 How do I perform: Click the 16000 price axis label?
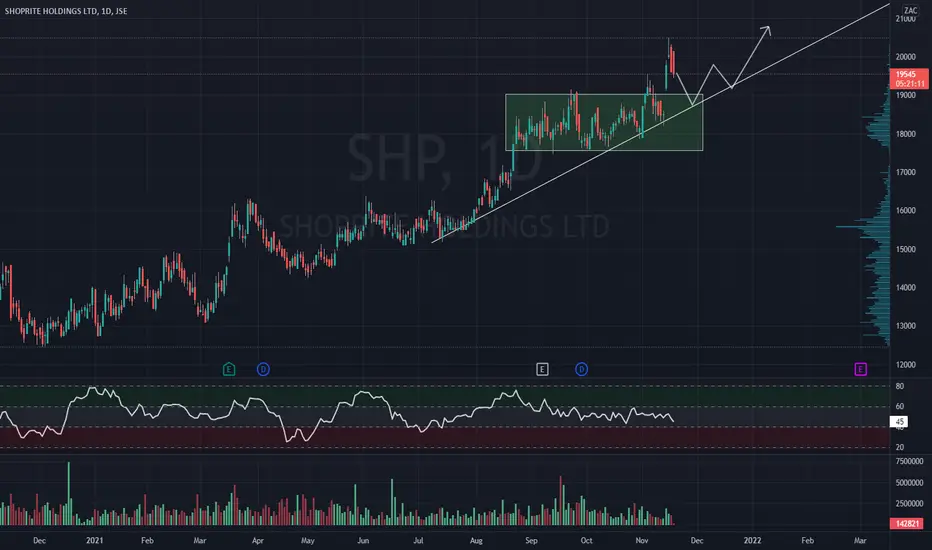pos(906,210)
